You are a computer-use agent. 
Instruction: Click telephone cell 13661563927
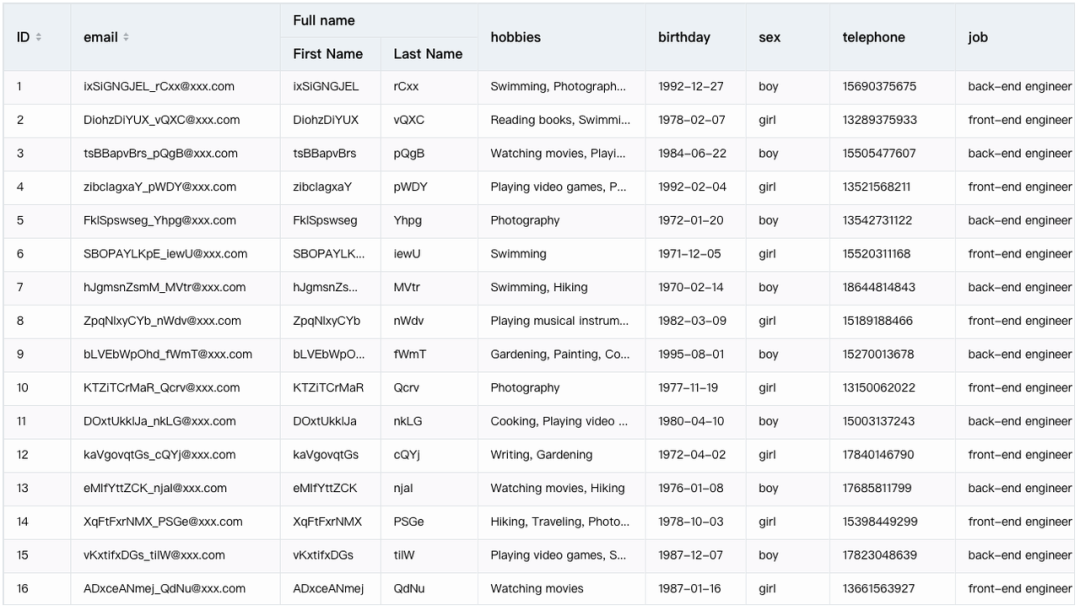(x=879, y=589)
